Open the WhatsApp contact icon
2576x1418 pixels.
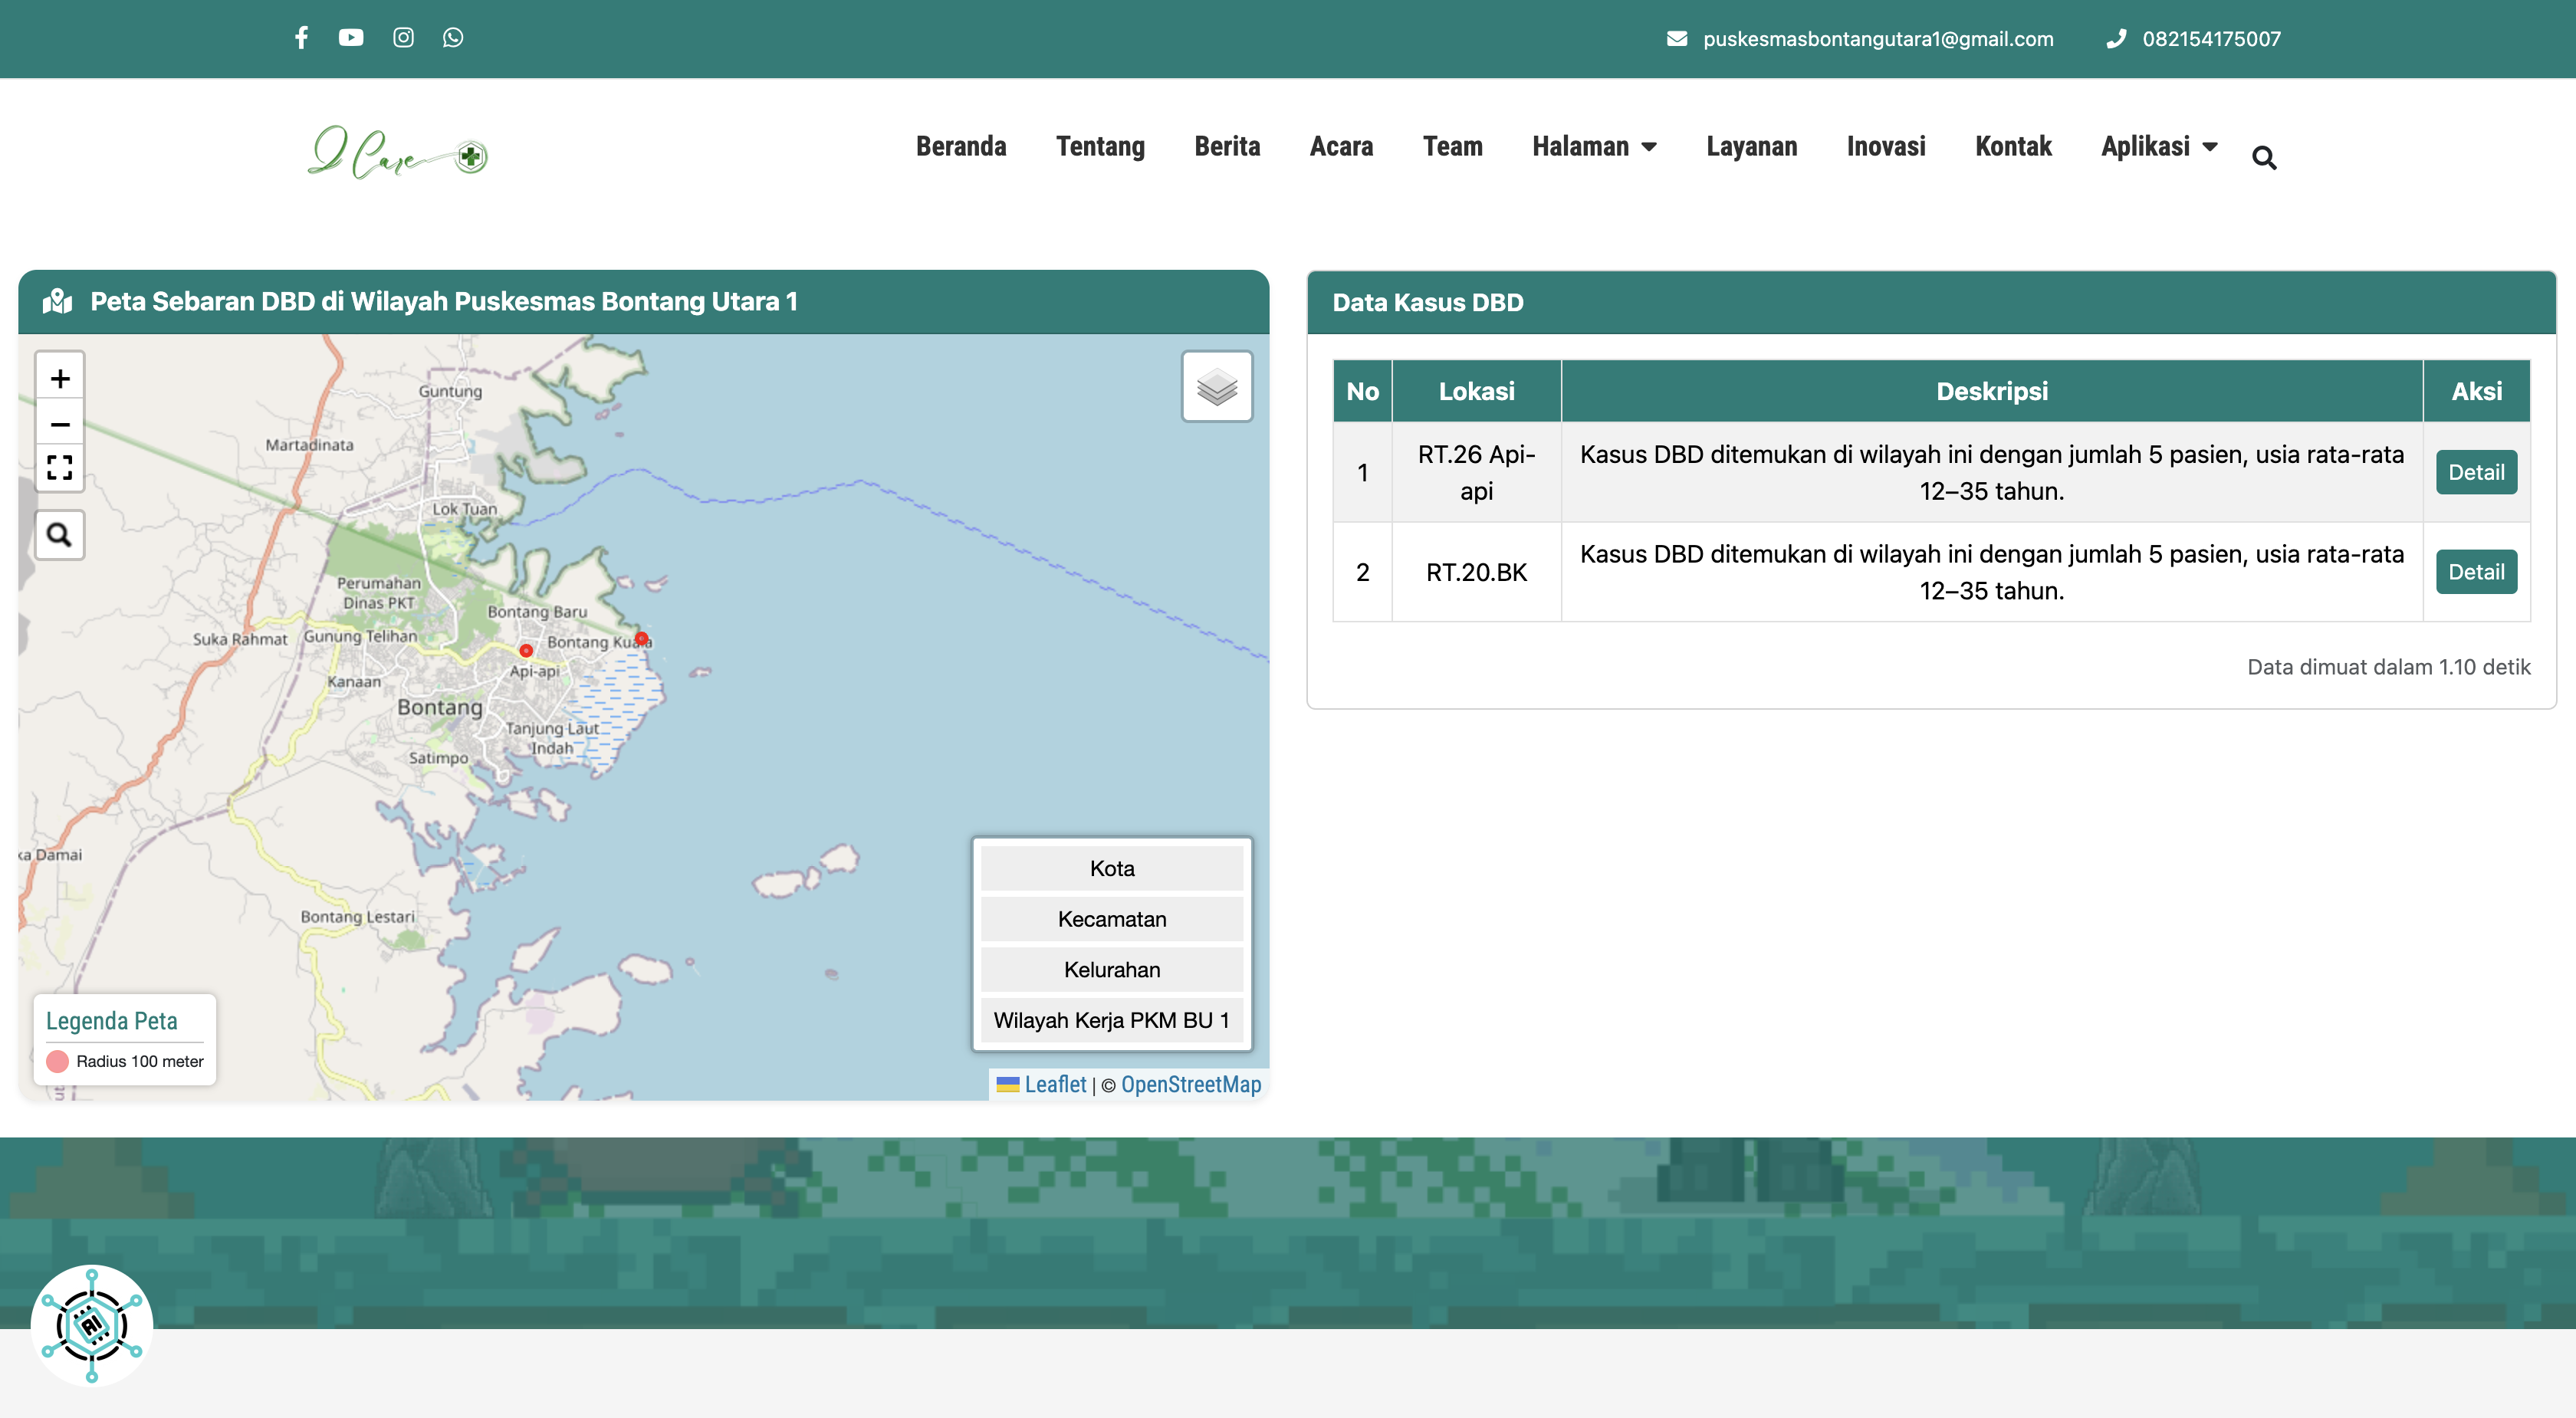(453, 38)
